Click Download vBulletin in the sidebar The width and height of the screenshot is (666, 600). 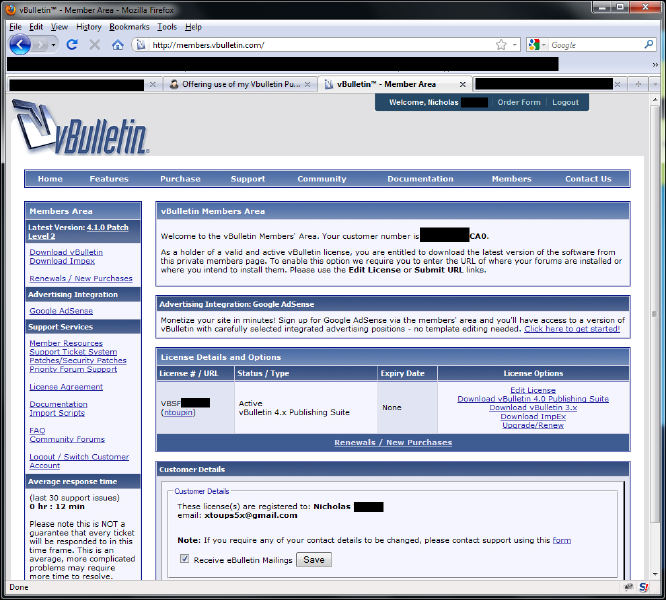pyautogui.click(x=66, y=252)
